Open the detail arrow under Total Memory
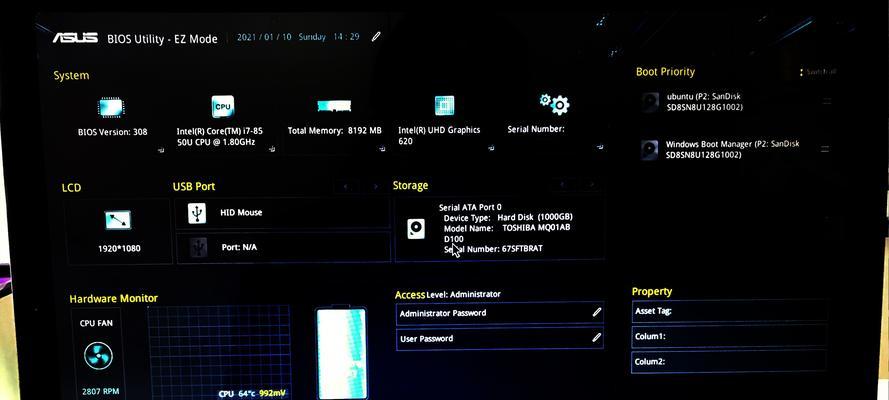The height and width of the screenshot is (400, 889). point(383,149)
